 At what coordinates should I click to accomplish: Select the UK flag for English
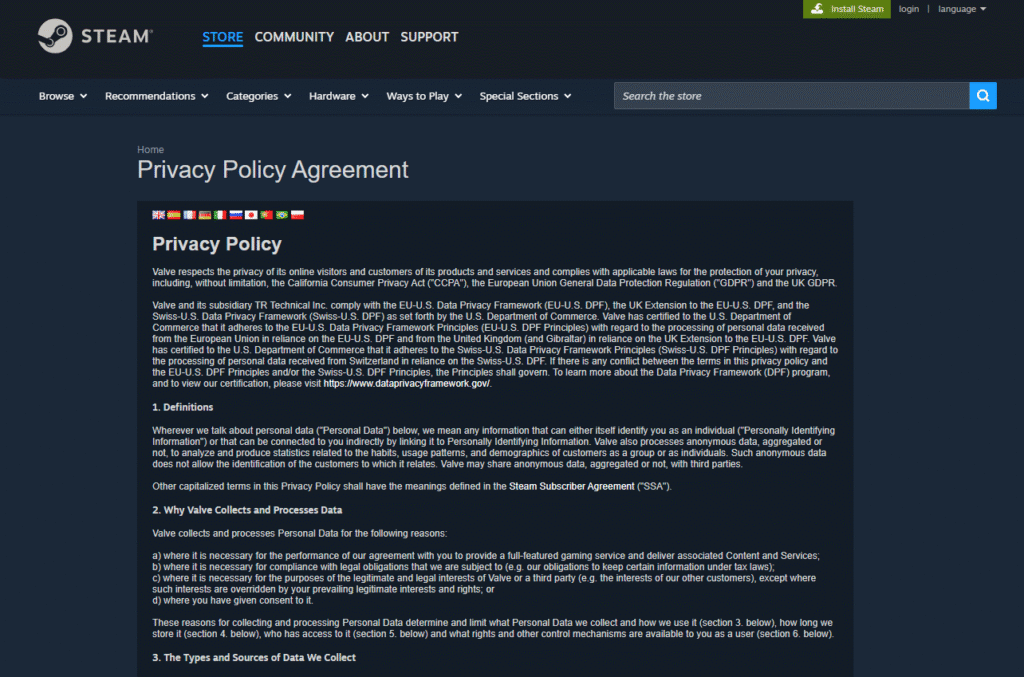tap(158, 215)
